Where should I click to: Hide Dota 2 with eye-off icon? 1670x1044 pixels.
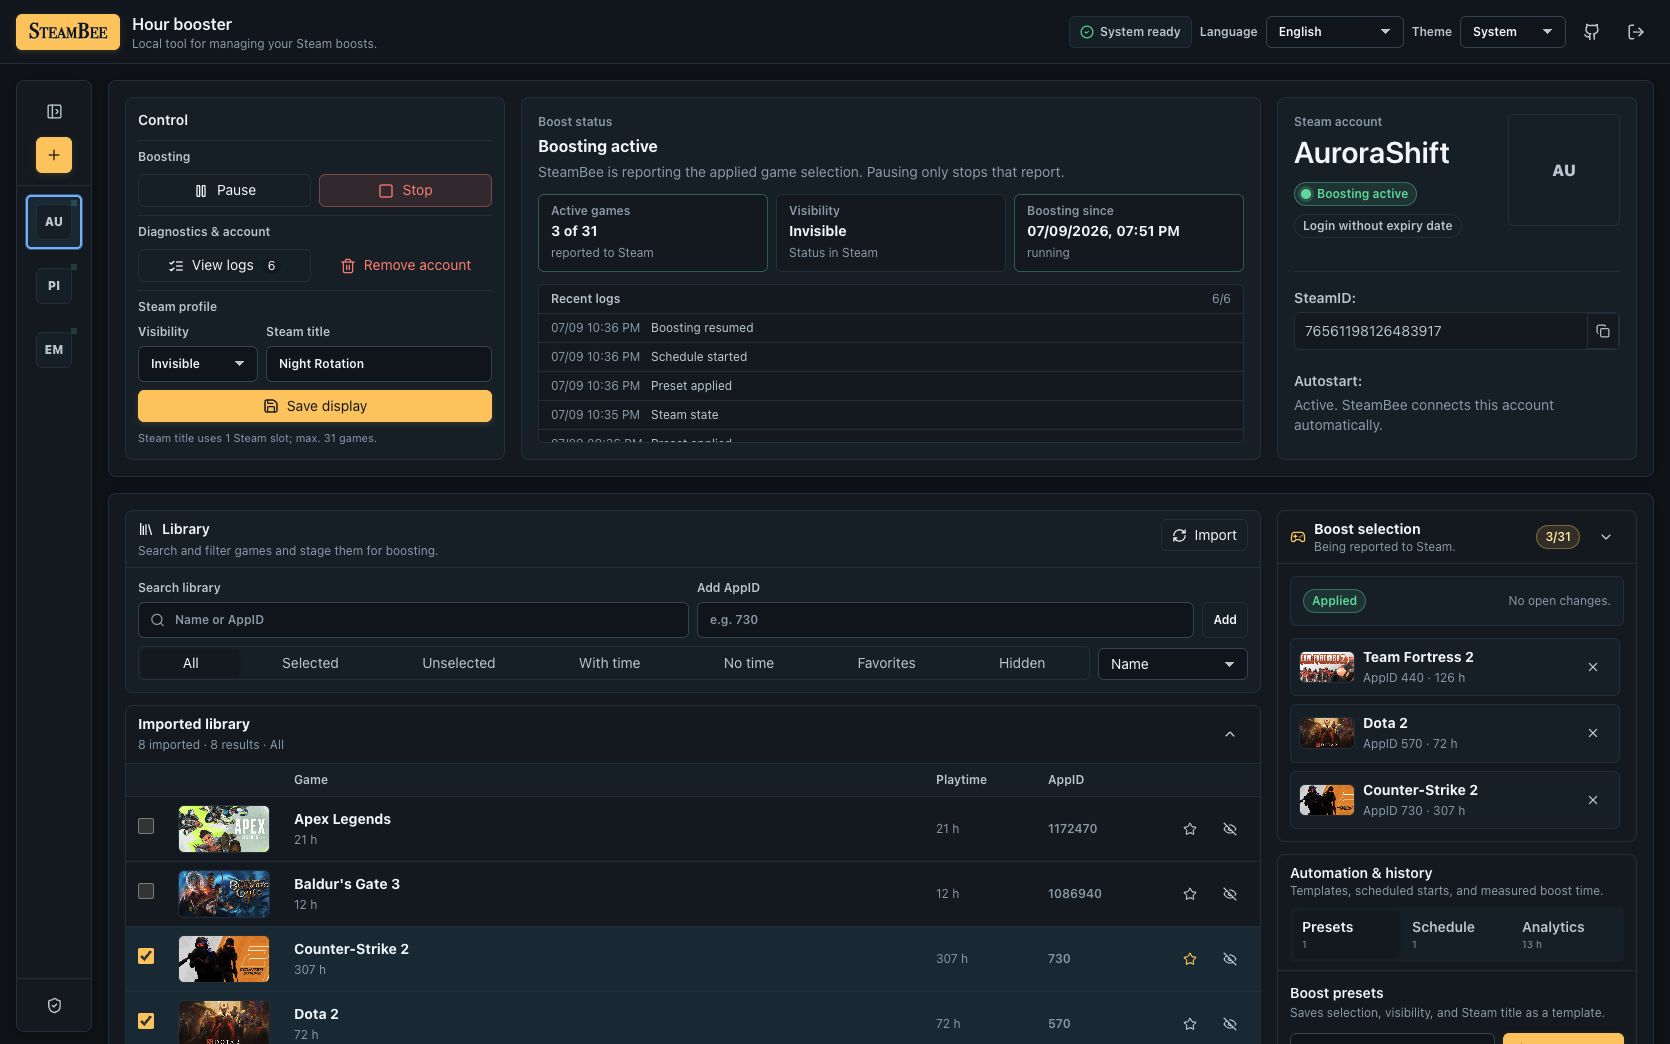1230,1024
